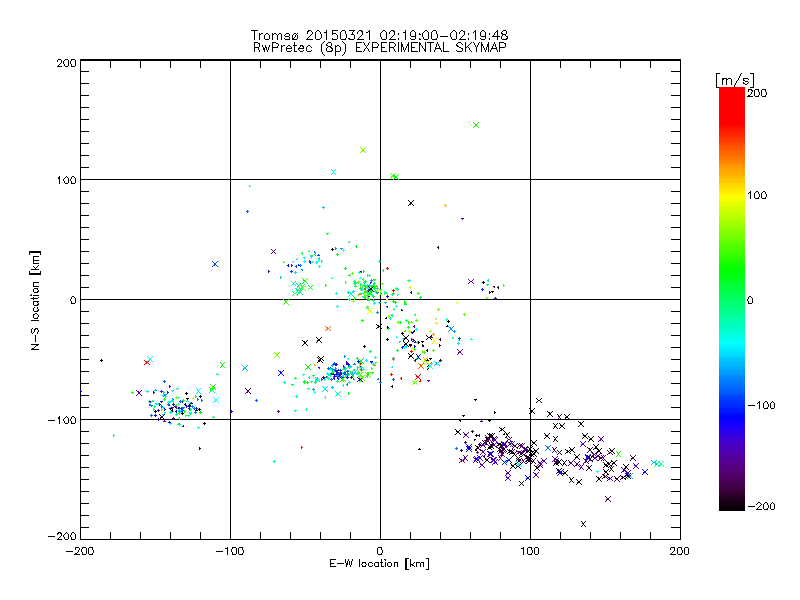Click the black bottom of the velocity colorbar
800x600 pixels.
(x=732, y=504)
